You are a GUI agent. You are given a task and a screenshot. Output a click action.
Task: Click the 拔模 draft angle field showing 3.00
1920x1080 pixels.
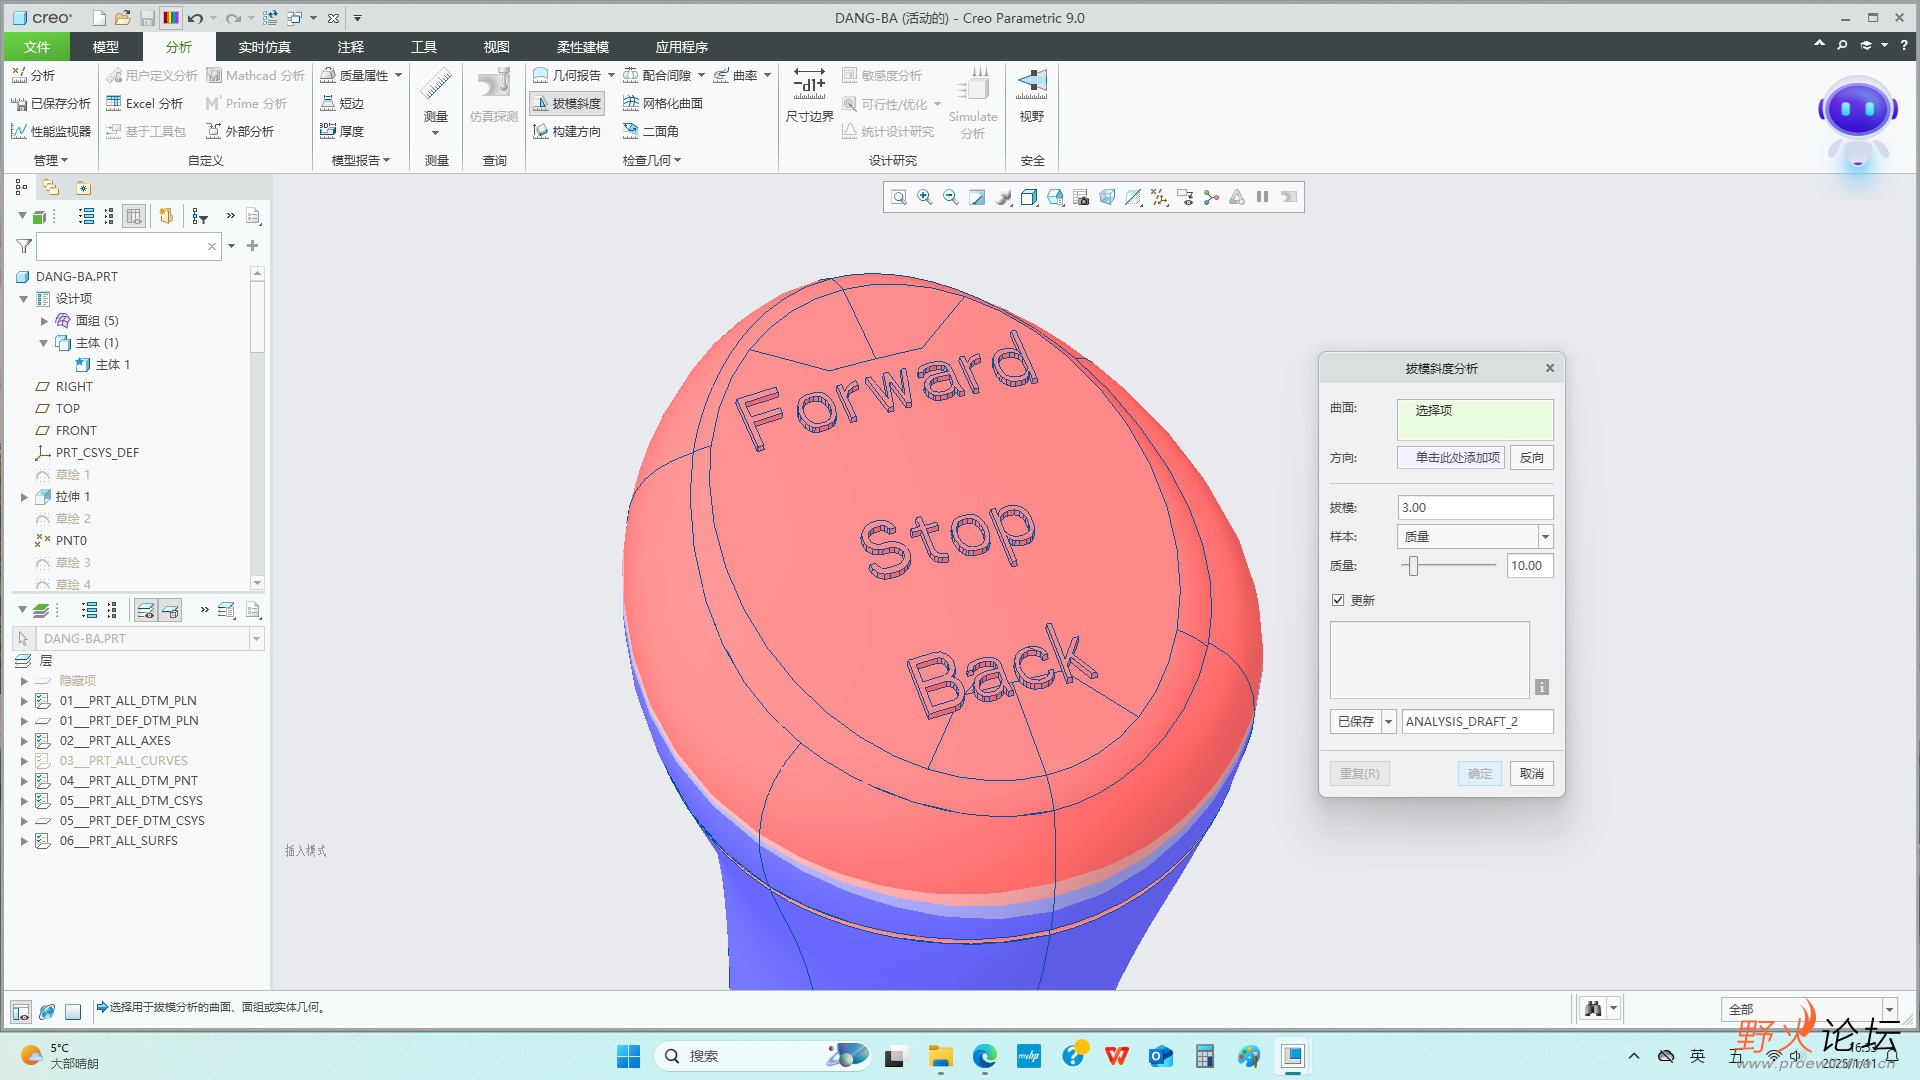pos(1475,508)
